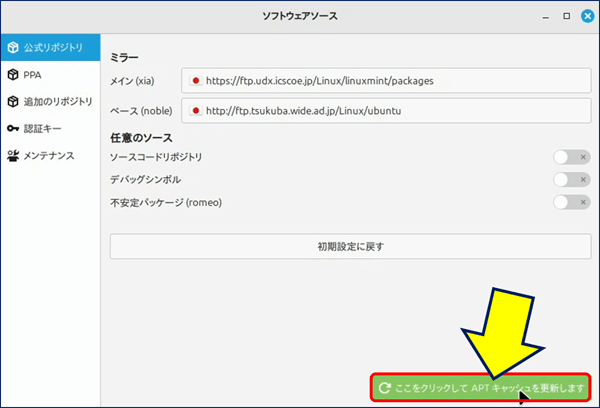Click 初期設定に戻す button

point(351,246)
